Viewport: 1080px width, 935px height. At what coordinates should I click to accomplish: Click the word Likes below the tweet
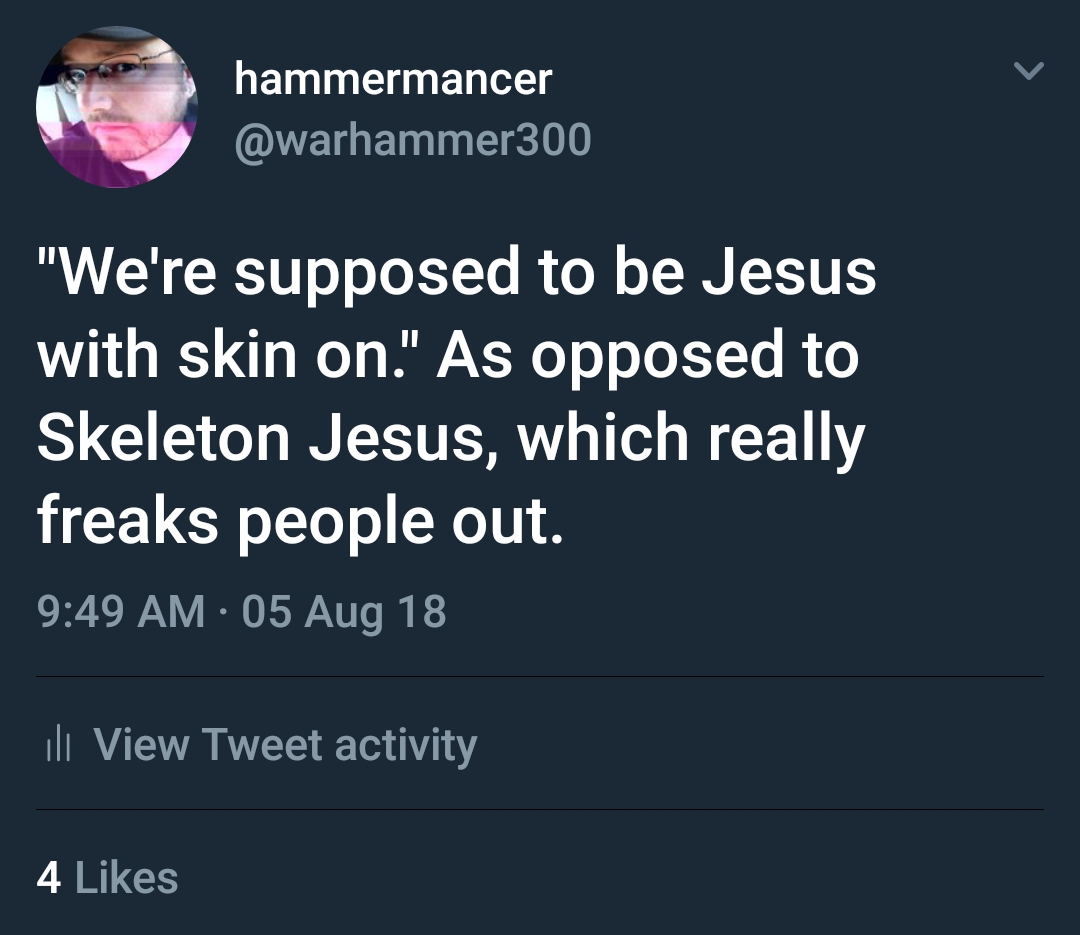point(126,878)
